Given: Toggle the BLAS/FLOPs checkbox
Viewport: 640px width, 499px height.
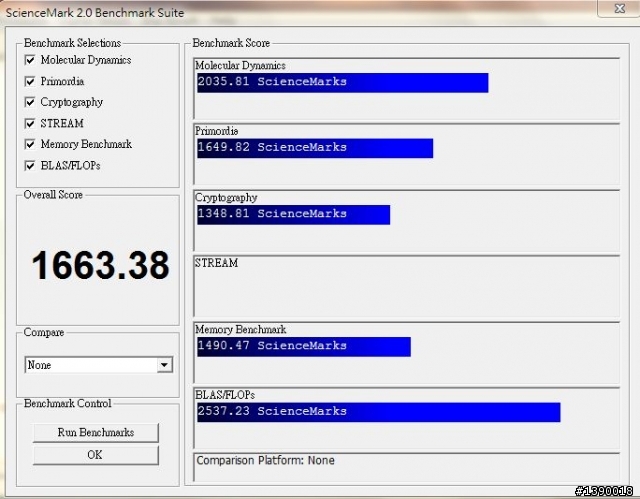Looking at the screenshot, I should tap(30, 165).
